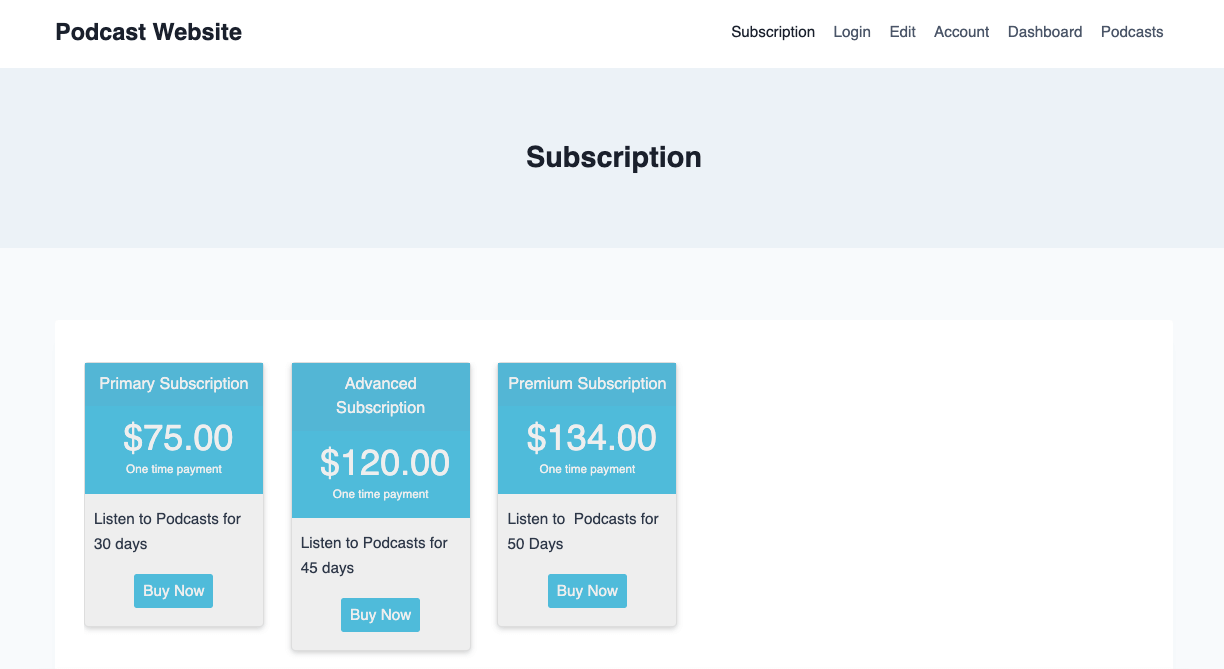Select Edit in the navigation bar
The height and width of the screenshot is (669, 1224).
(x=903, y=32)
